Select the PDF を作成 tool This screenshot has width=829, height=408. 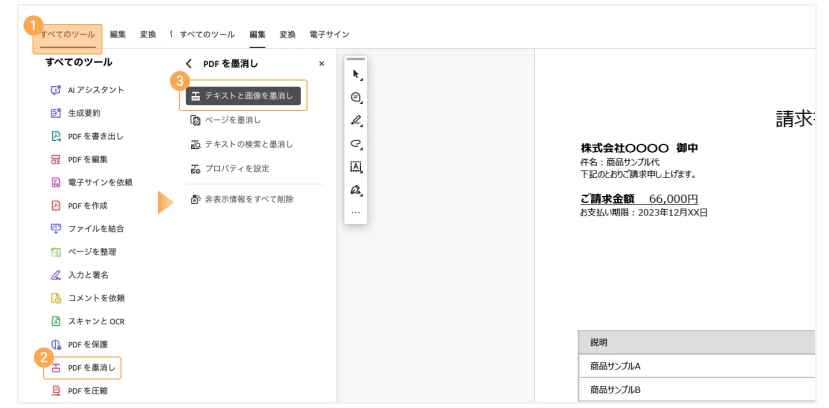coord(79,206)
